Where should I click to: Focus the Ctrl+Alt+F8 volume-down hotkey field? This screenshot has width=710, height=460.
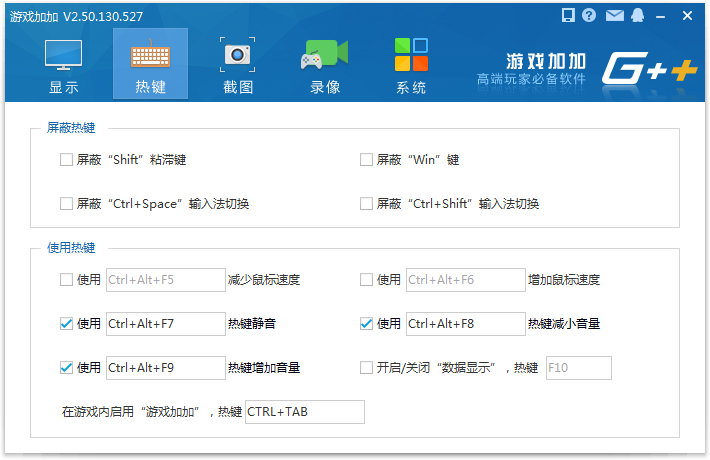click(x=465, y=324)
